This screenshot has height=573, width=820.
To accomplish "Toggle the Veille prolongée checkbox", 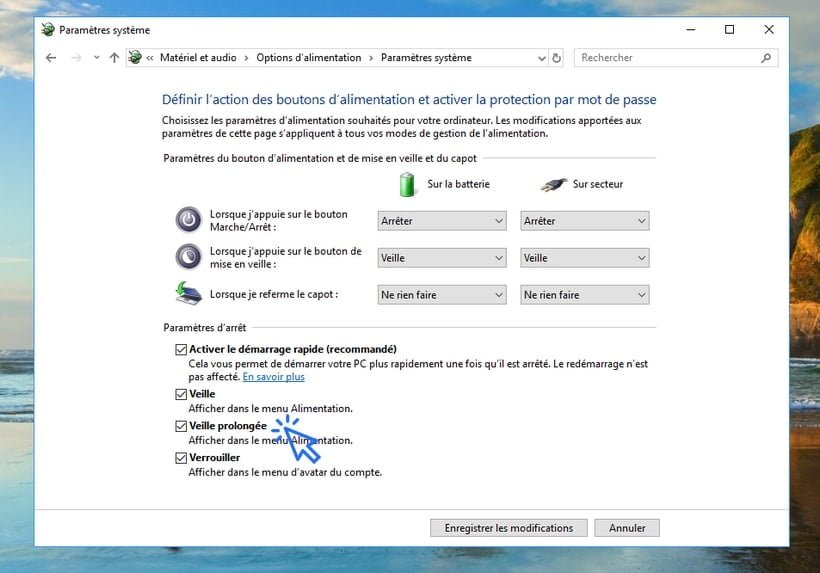I will (181, 426).
